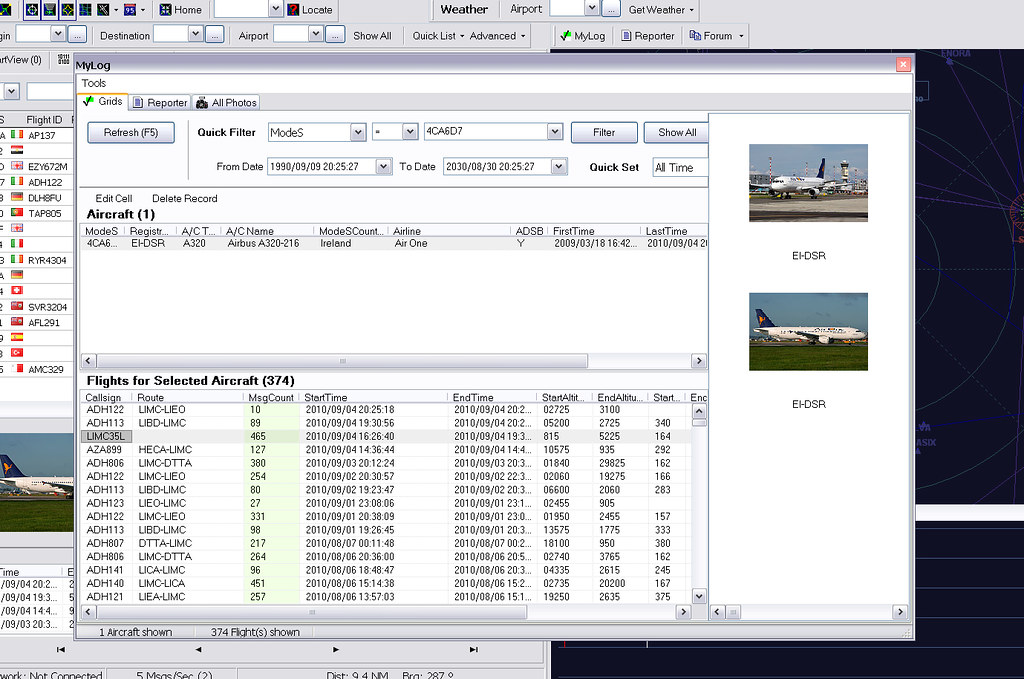This screenshot has width=1024, height=679.
Task: Open the To Date picker dropdown
Action: coord(558,166)
